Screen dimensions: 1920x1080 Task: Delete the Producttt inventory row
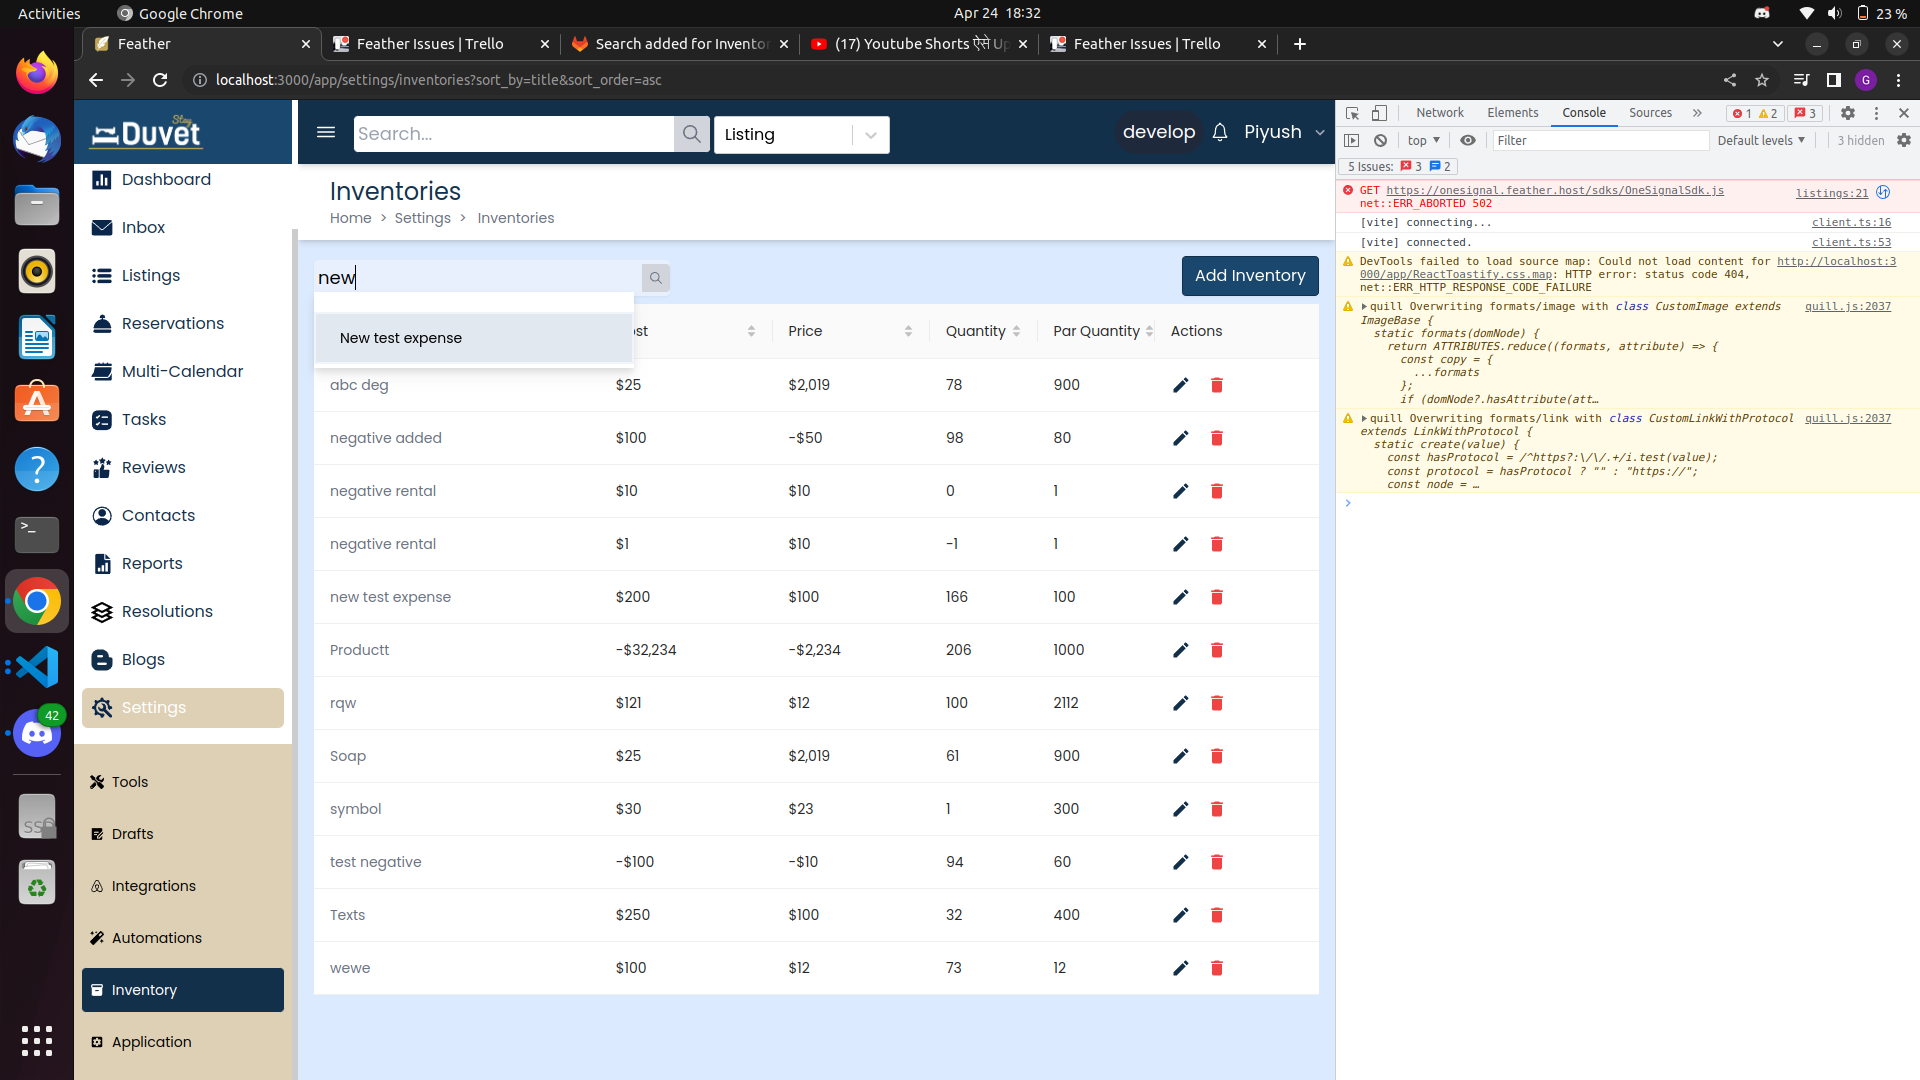pyautogui.click(x=1216, y=650)
